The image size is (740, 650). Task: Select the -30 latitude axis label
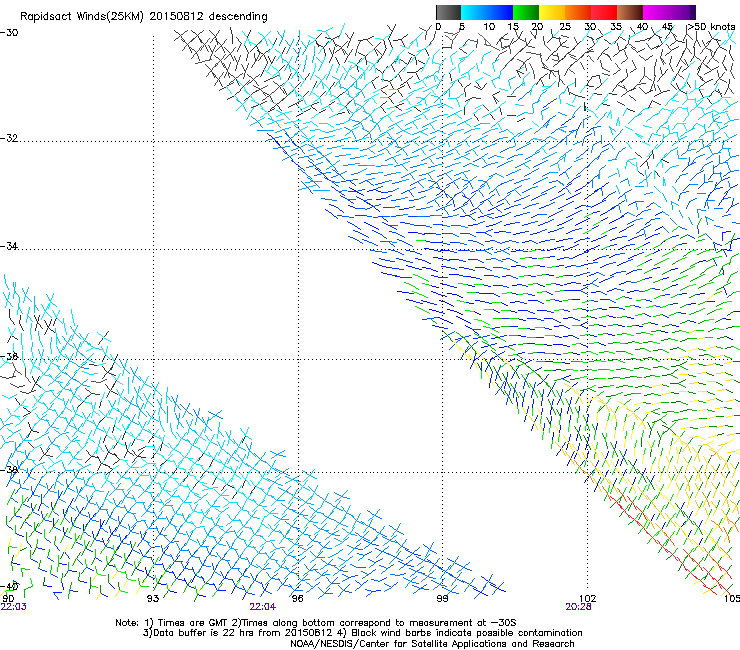[9, 33]
